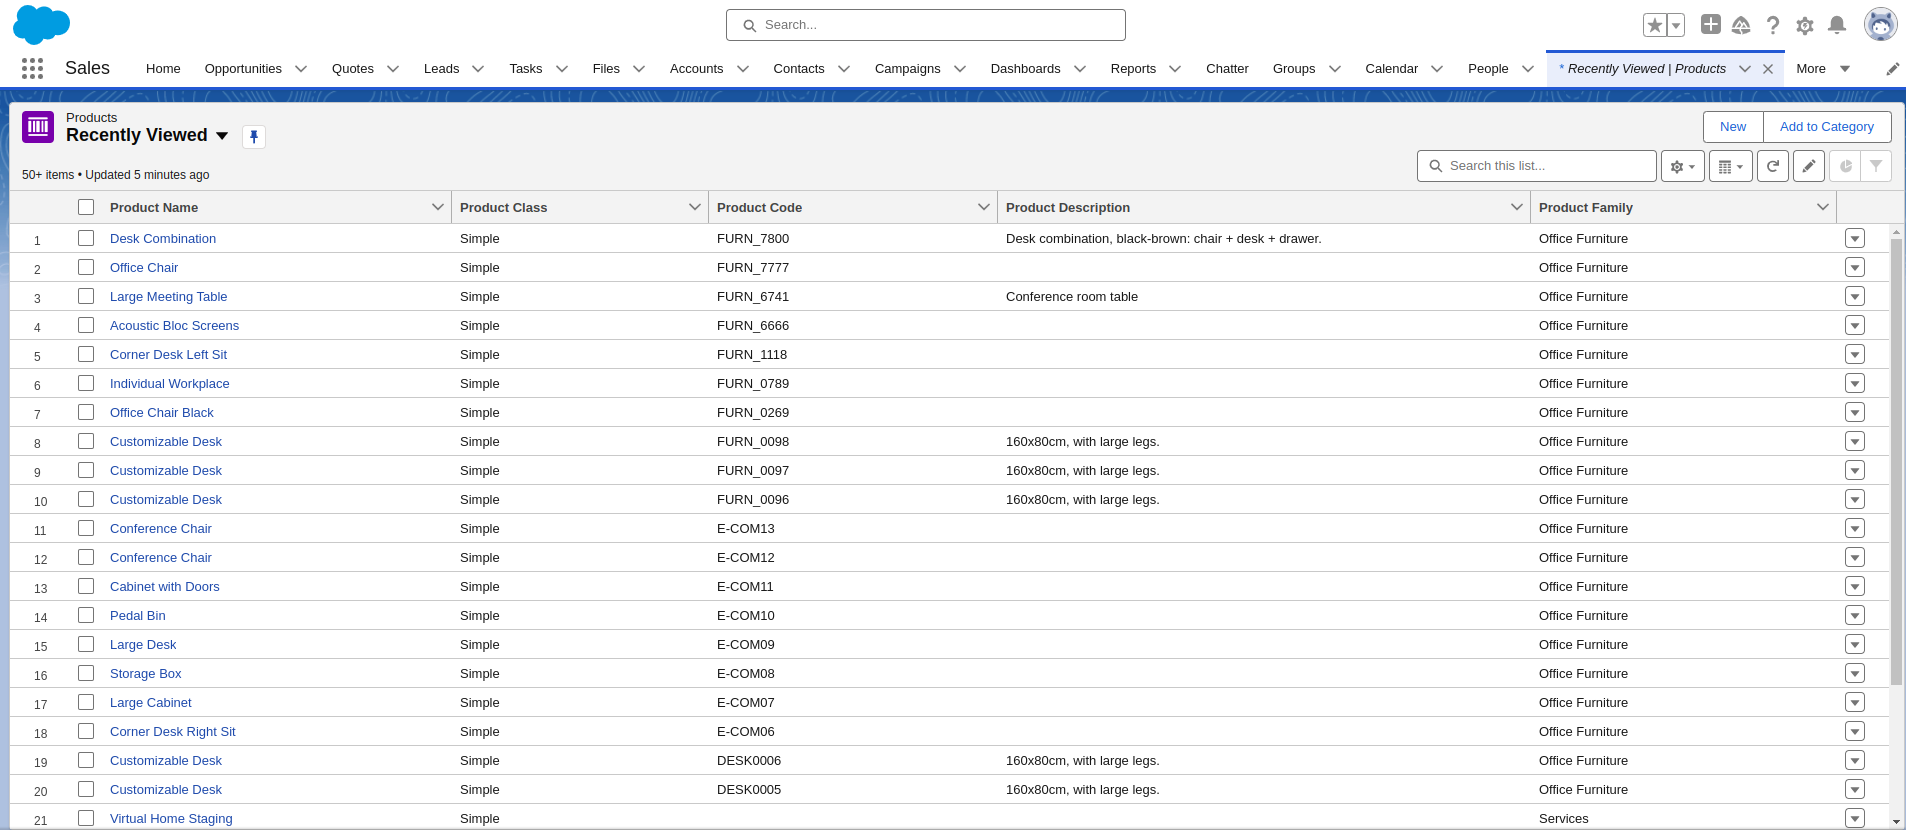1906x830 pixels.
Task: Open the Notifications bell icon
Action: tap(1837, 25)
